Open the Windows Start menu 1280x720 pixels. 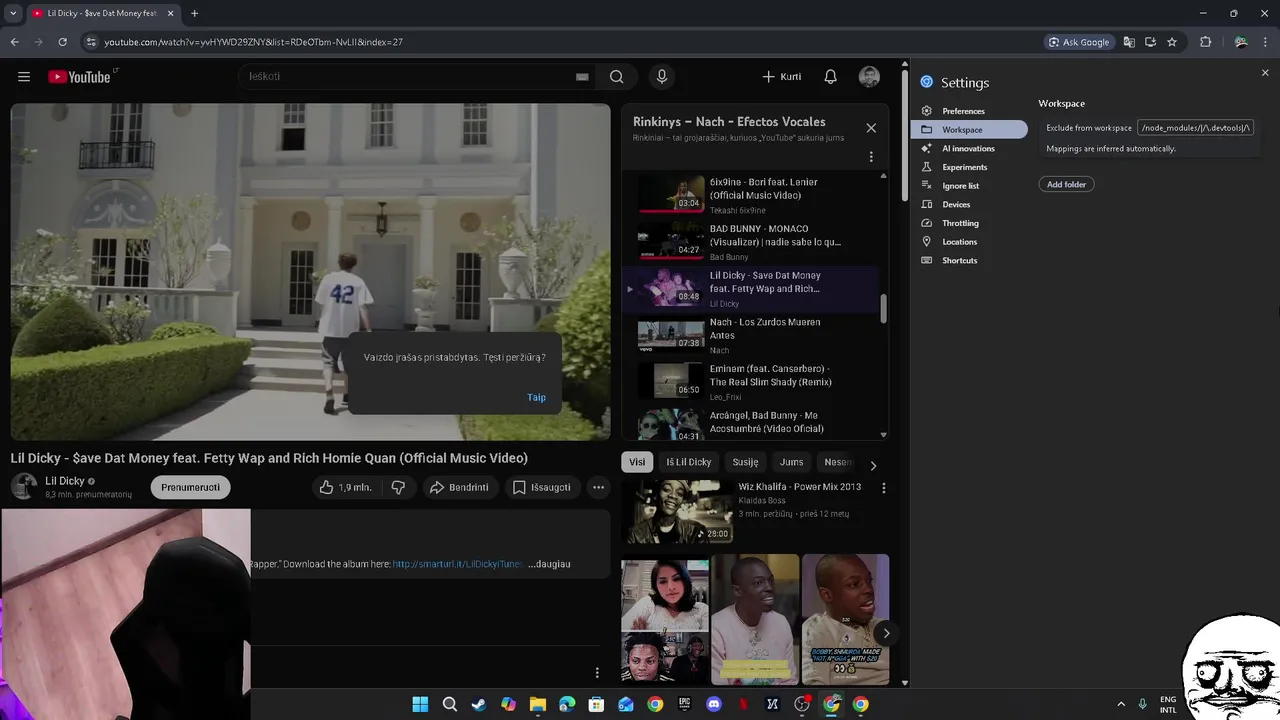click(420, 704)
